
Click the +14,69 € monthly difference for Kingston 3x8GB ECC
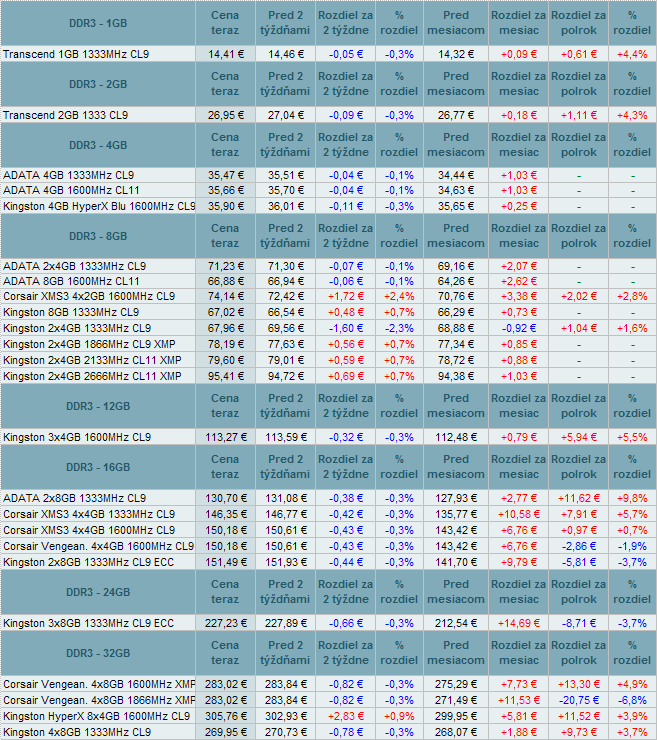pyautogui.click(x=519, y=623)
